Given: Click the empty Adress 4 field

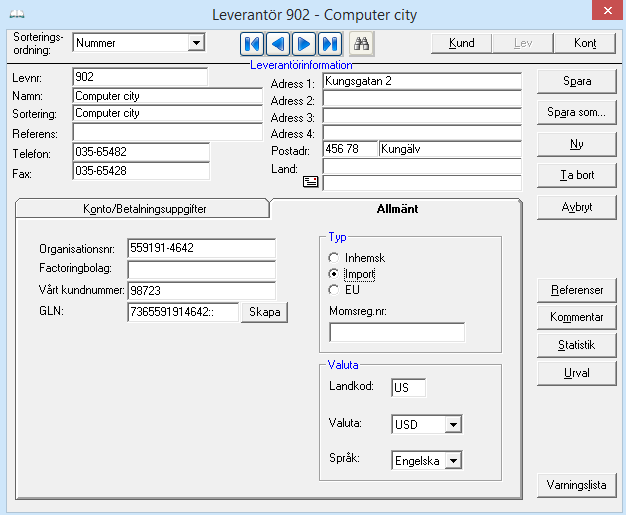Looking at the screenshot, I should point(422,133).
